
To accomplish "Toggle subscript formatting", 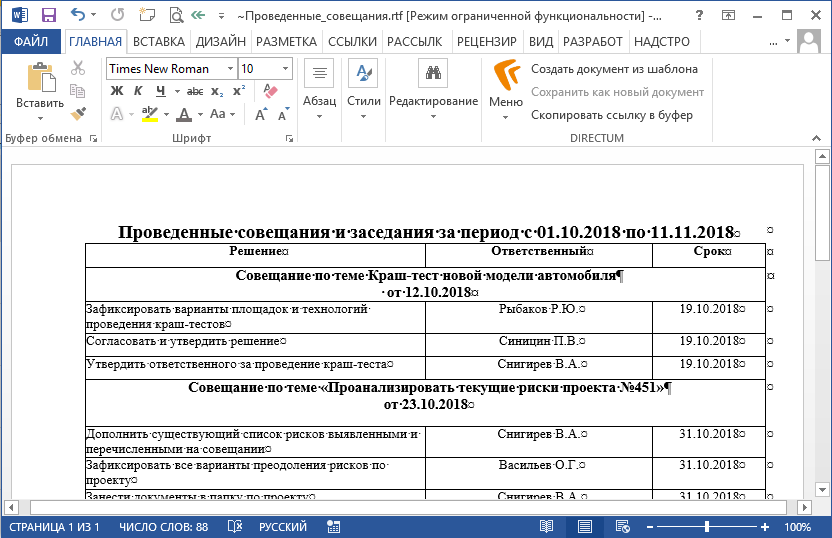I will pyautogui.click(x=217, y=91).
